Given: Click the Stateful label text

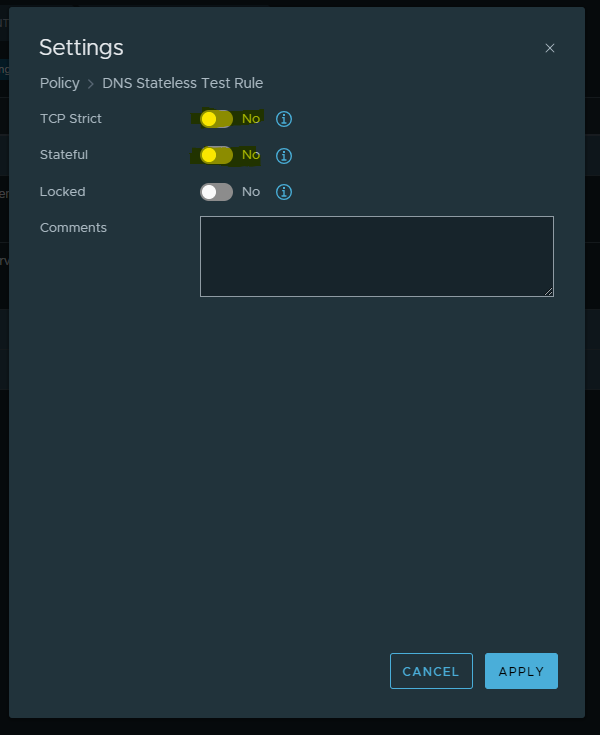Looking at the screenshot, I should (64, 155).
